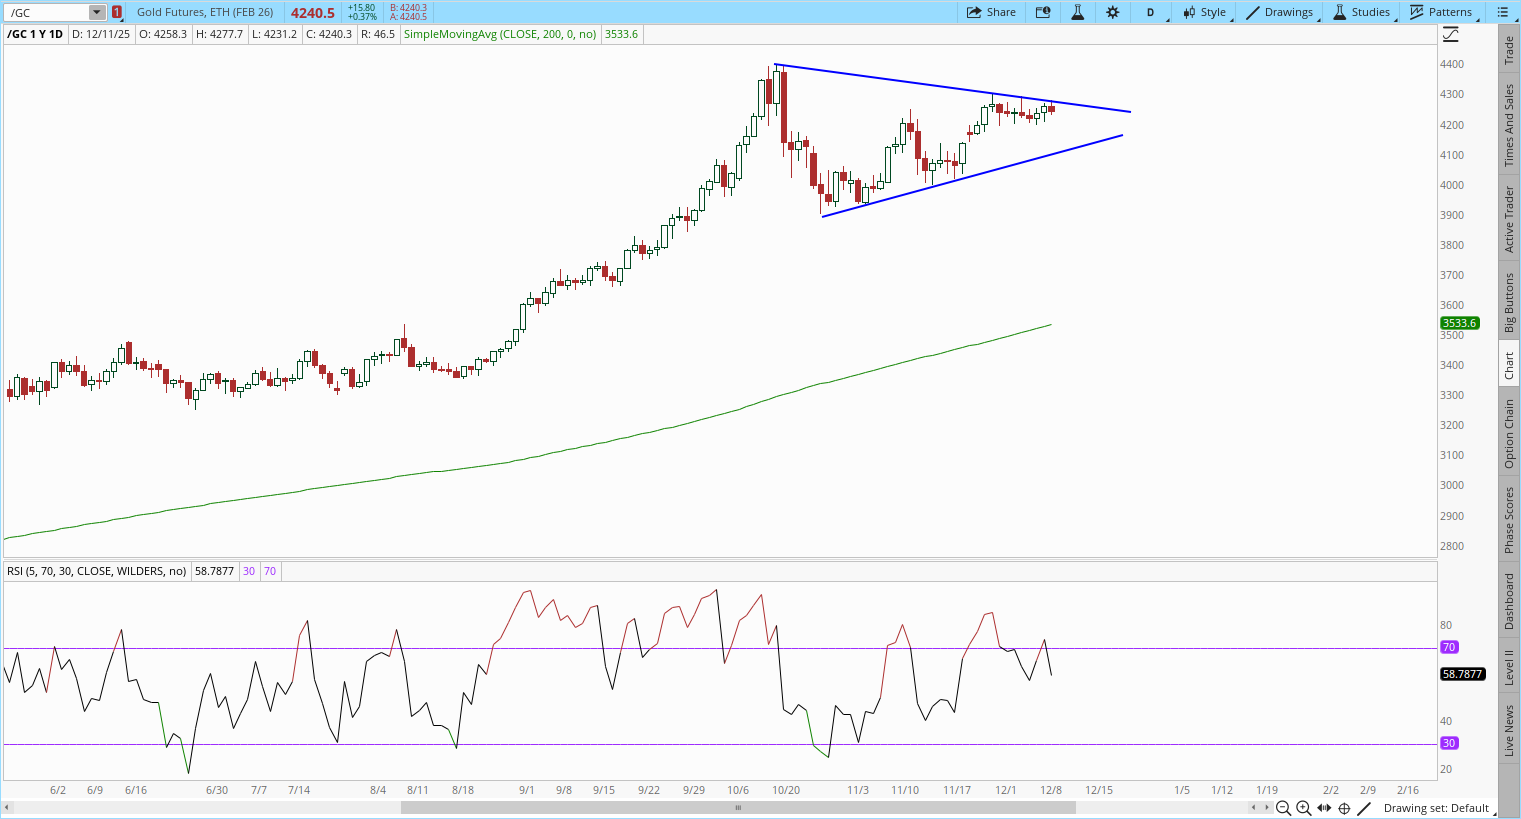The width and height of the screenshot is (1521, 819).
Task: Open the /GC symbol dropdown arrow
Action: 97,13
